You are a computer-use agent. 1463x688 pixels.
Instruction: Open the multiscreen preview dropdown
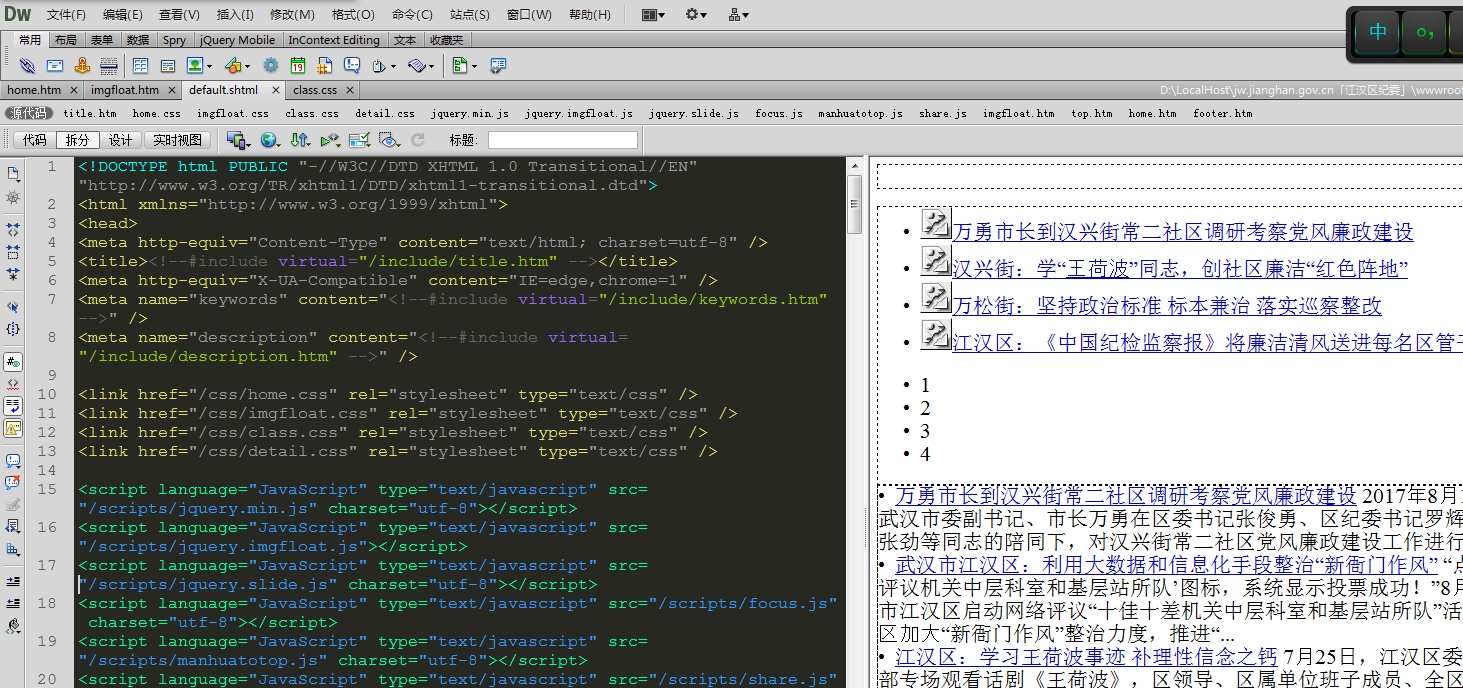click(238, 140)
